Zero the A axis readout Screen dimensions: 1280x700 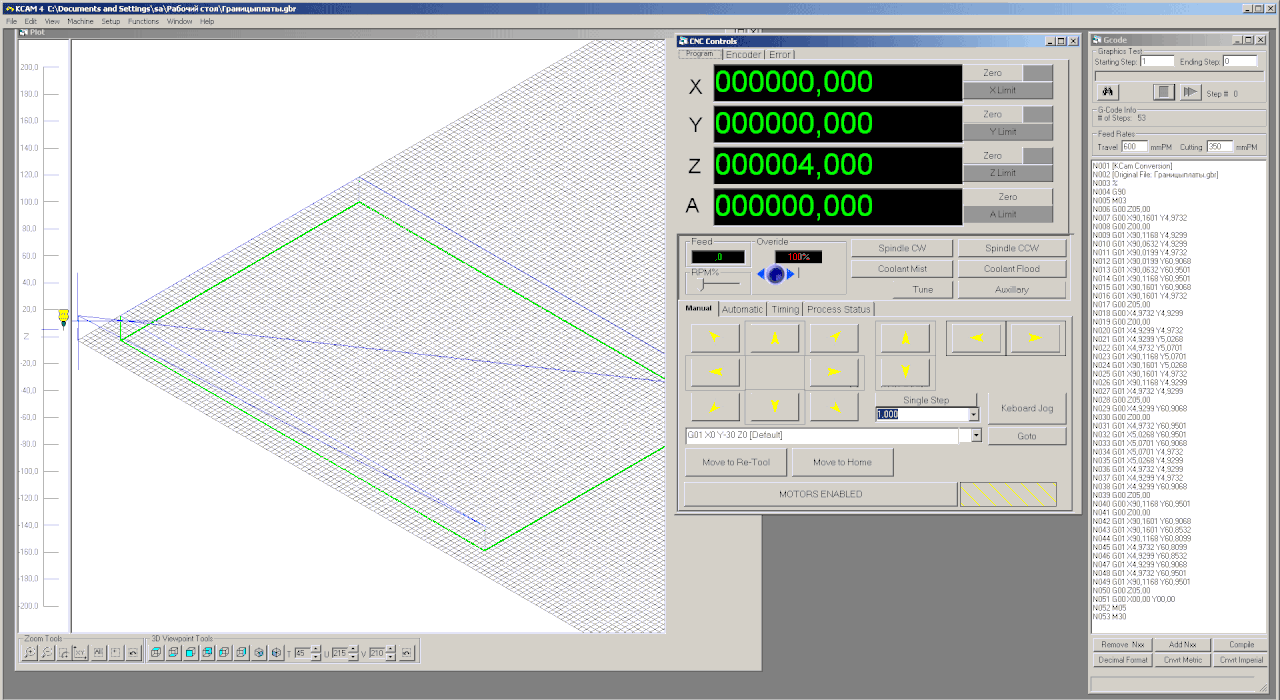click(x=1008, y=197)
